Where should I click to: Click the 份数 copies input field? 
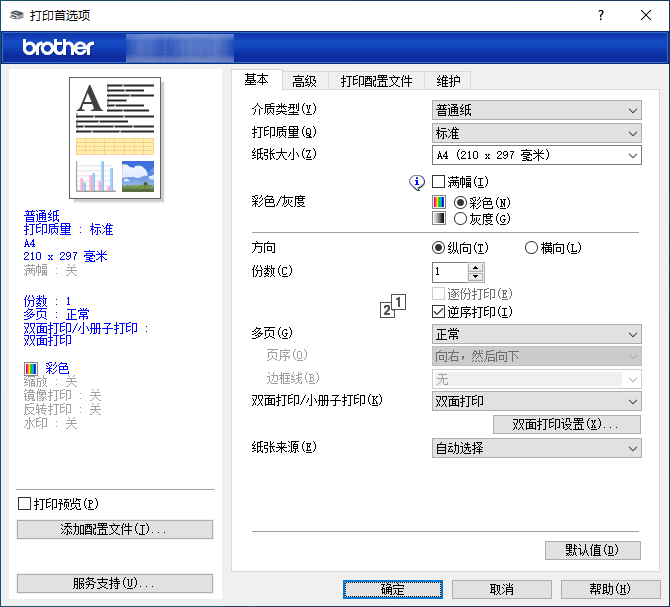coord(450,272)
